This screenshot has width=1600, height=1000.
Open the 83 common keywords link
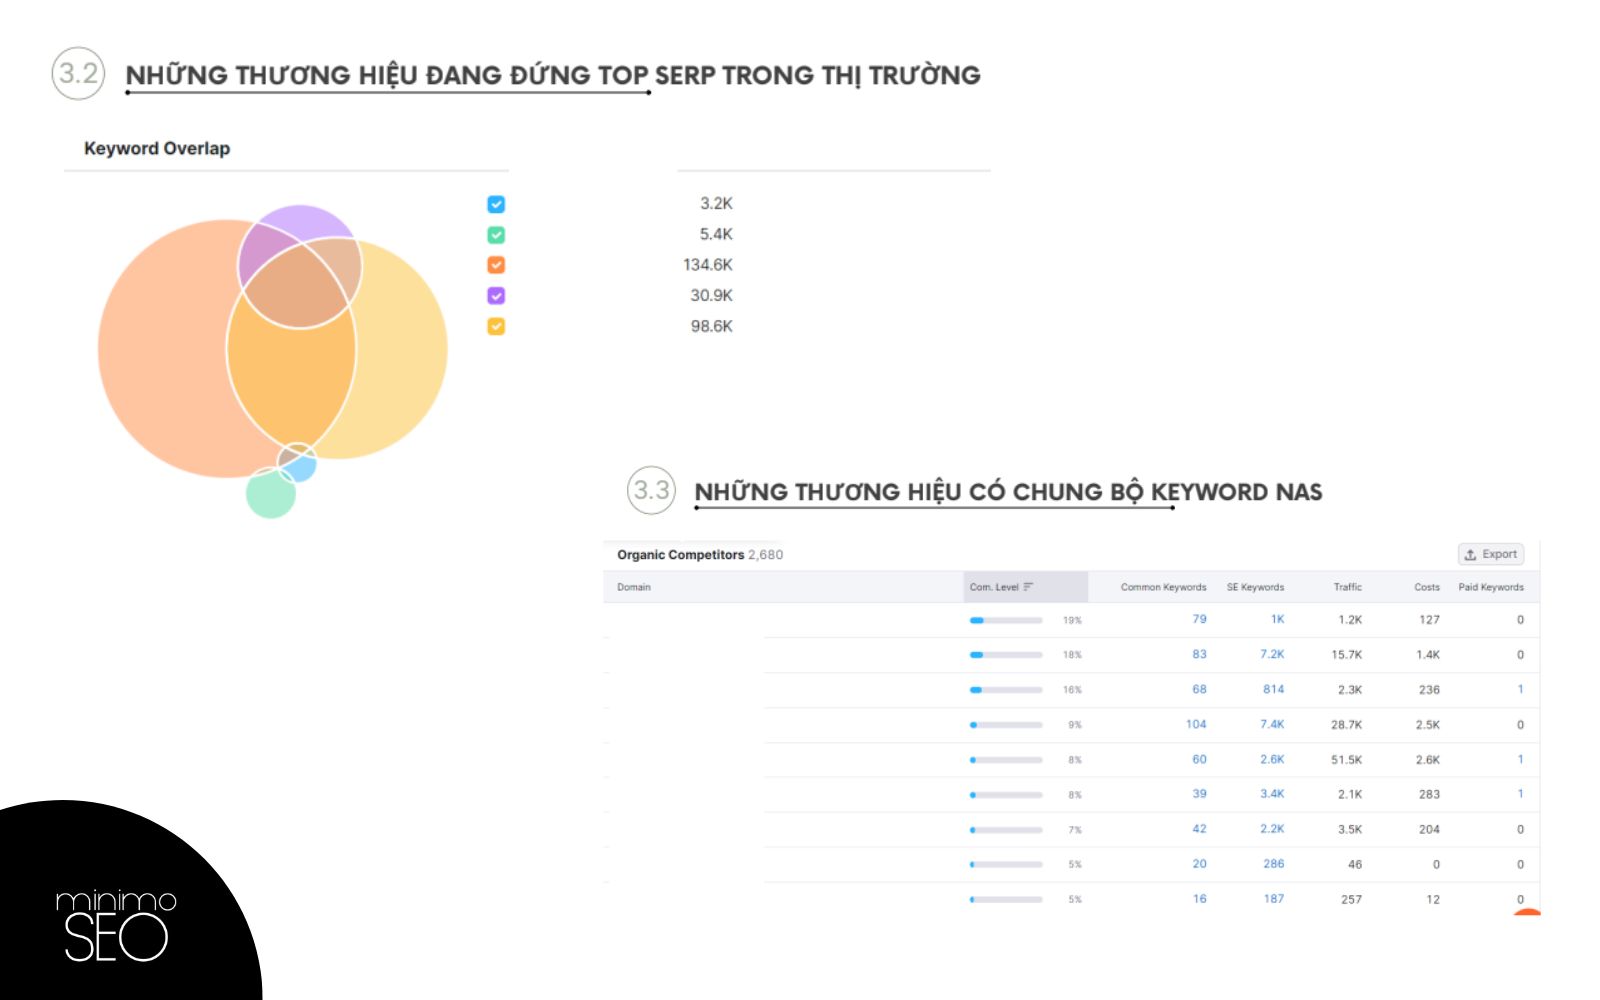pos(1199,654)
